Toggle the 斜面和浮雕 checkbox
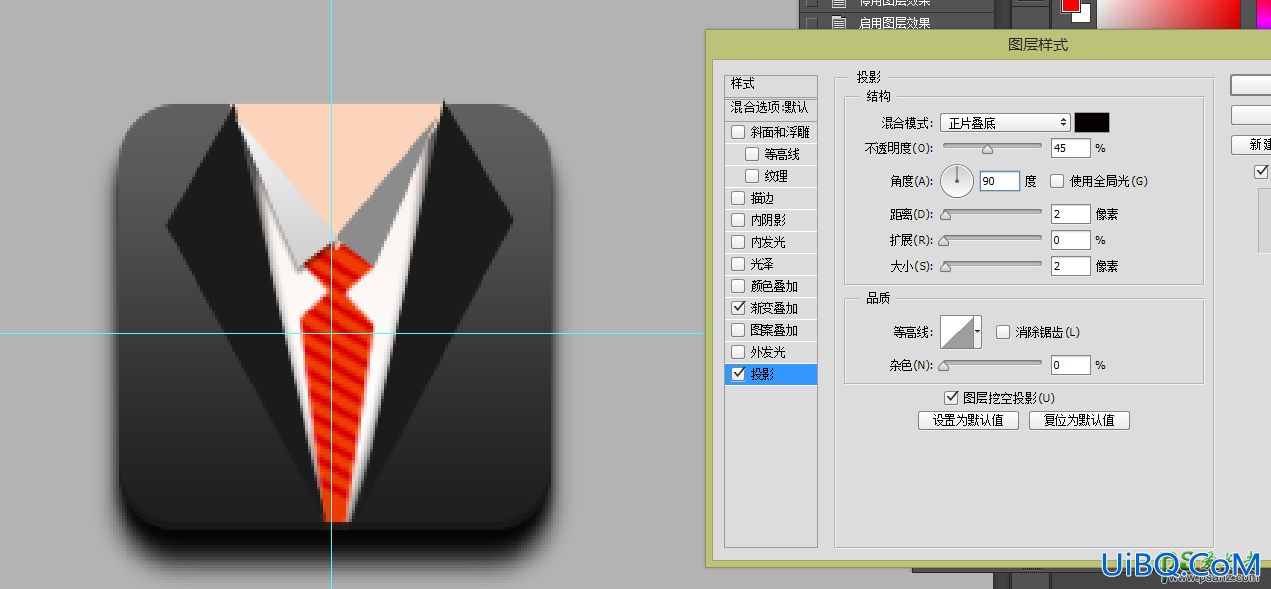This screenshot has height=589, width=1271. 738,132
